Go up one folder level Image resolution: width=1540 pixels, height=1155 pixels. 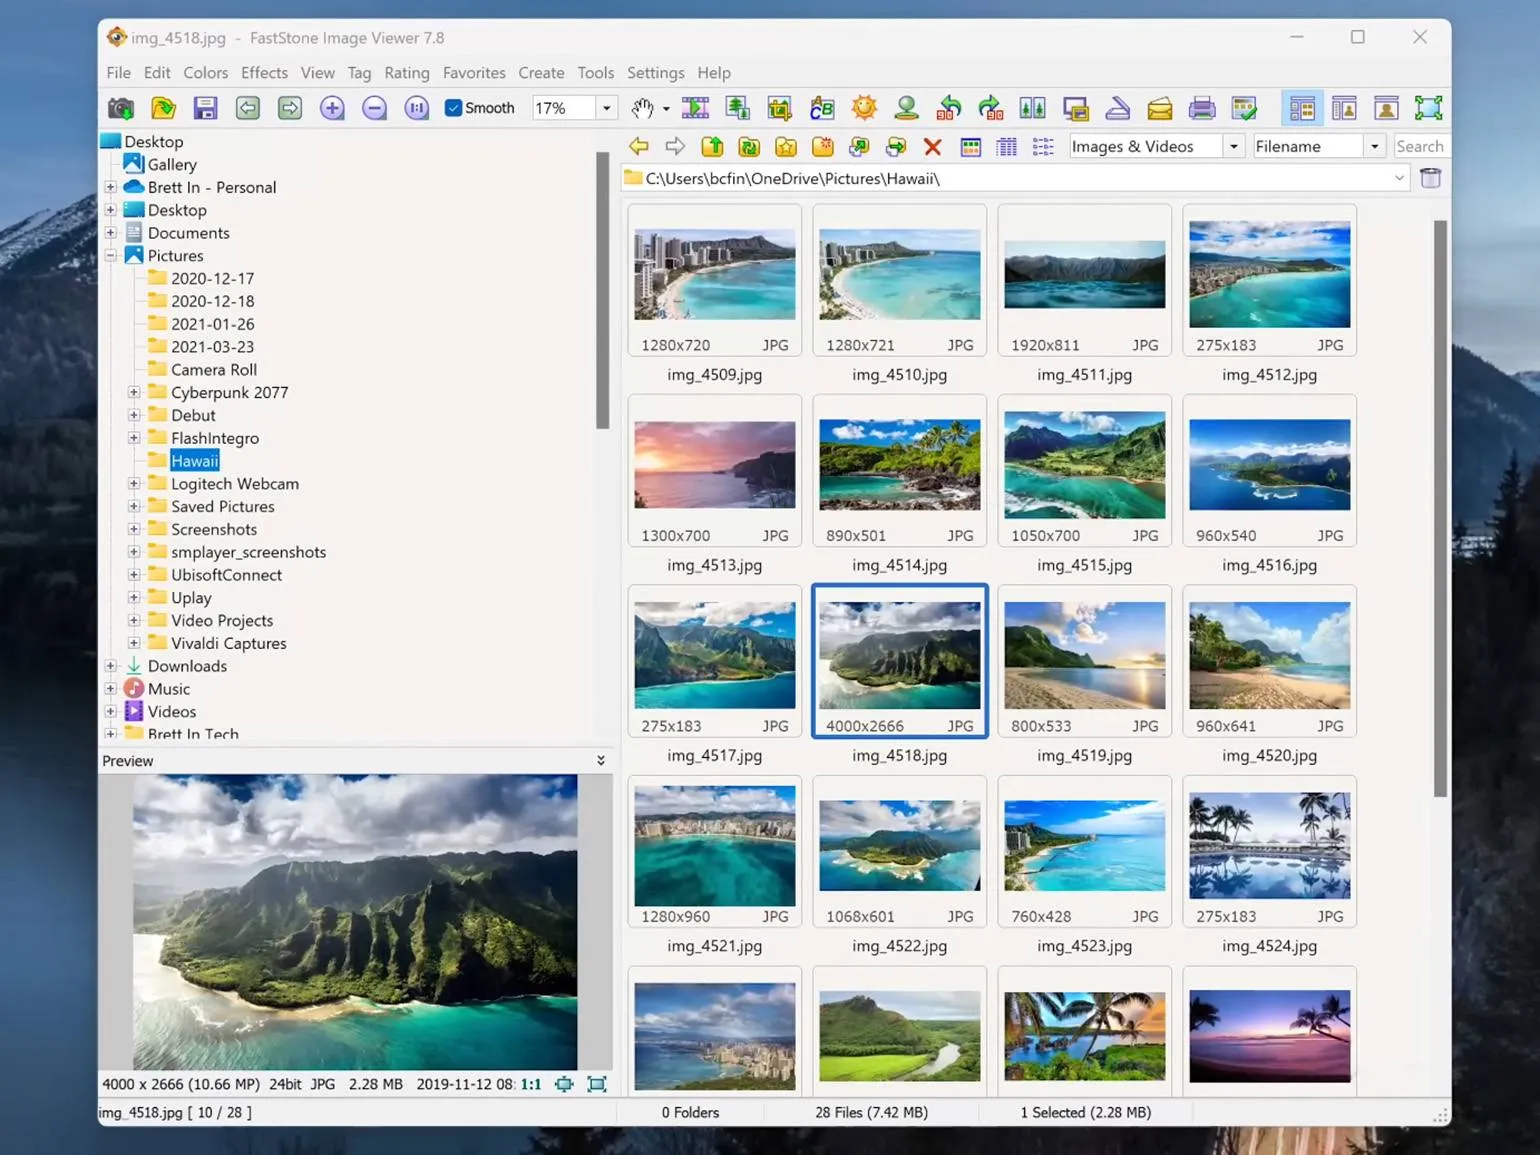click(x=712, y=147)
